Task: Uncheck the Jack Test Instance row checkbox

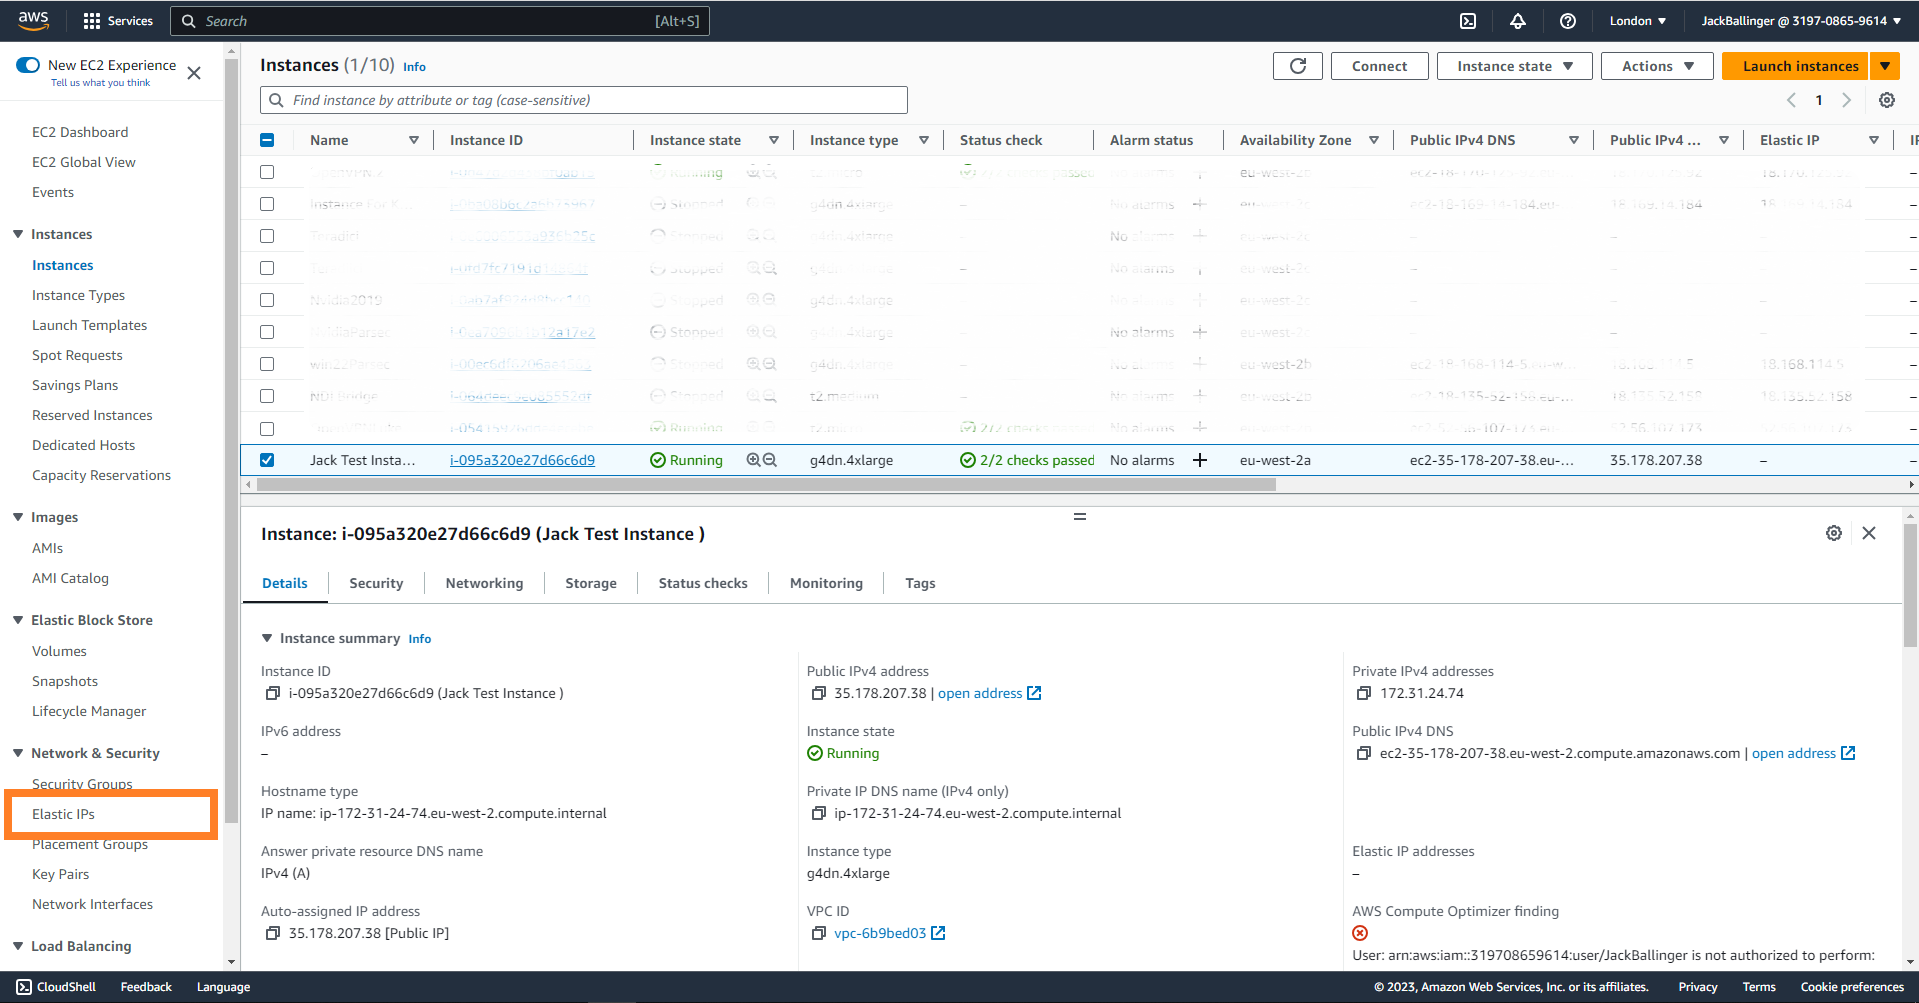Action: click(267, 460)
